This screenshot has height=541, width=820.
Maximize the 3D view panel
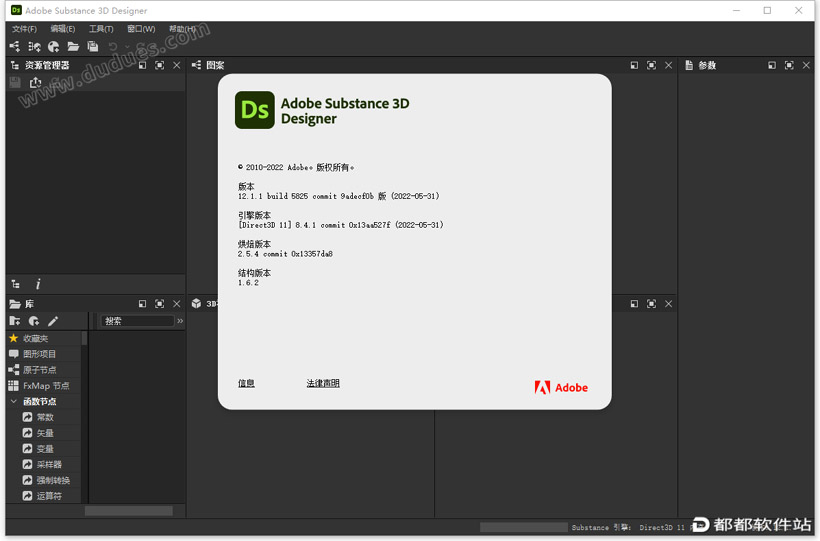(x=651, y=303)
